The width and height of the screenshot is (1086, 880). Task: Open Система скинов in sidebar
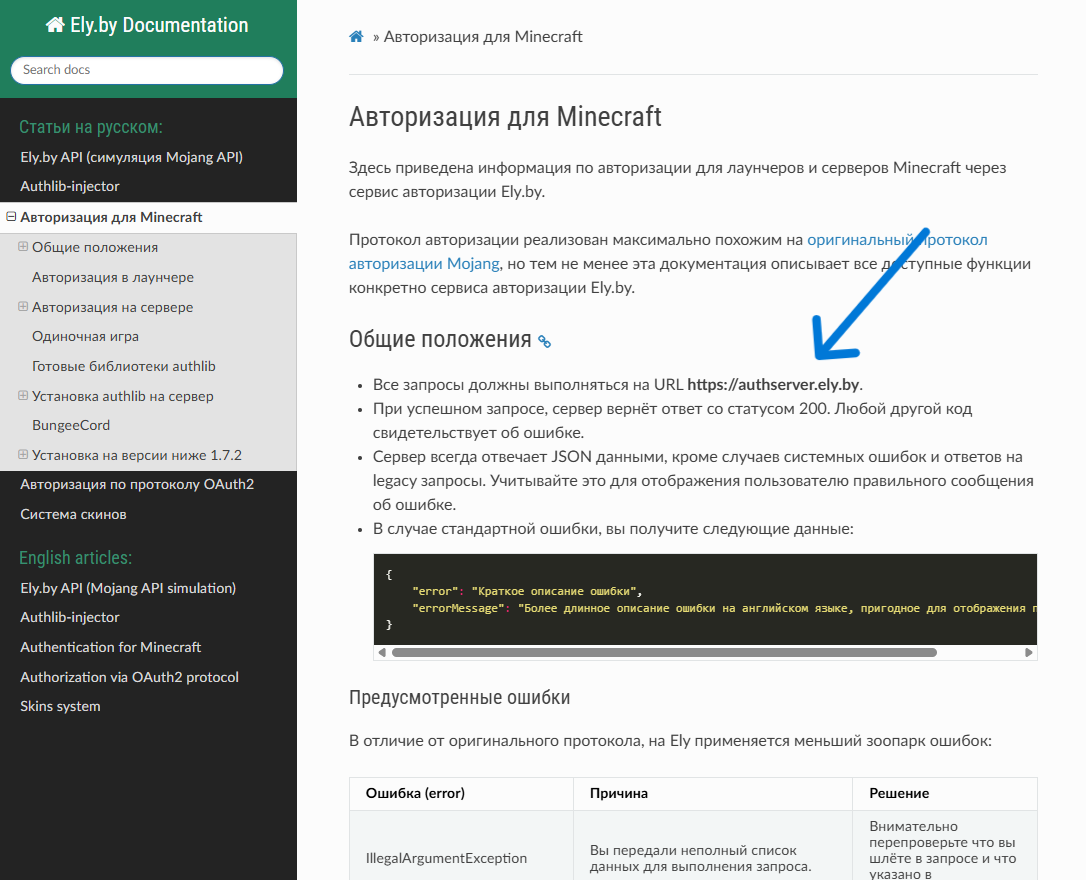pyautogui.click(x=73, y=514)
